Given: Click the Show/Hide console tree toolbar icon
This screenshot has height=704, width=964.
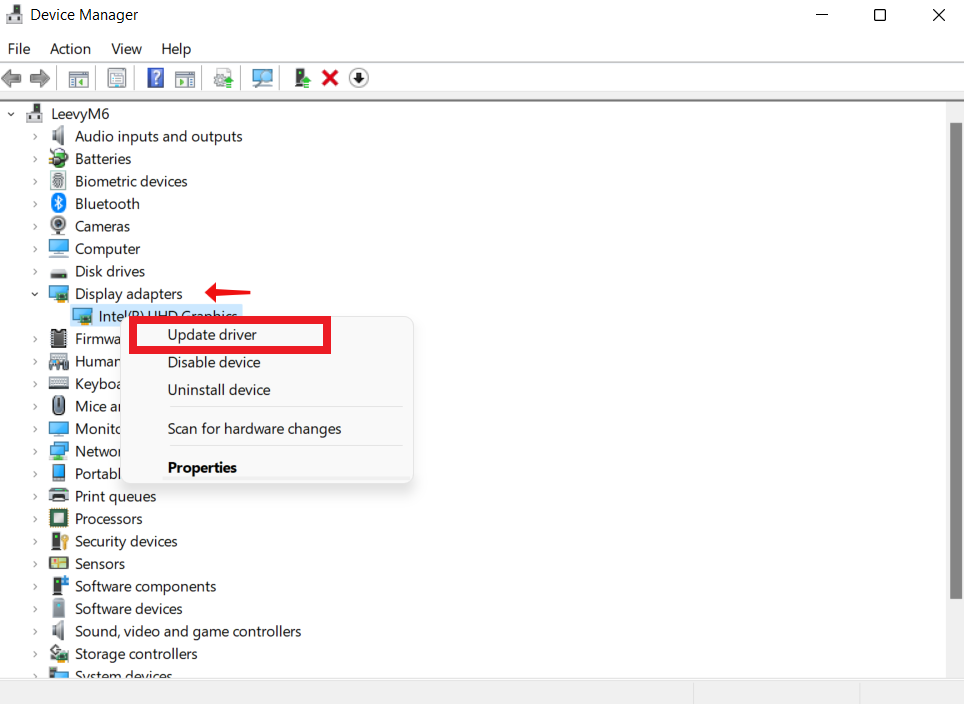Looking at the screenshot, I should (78, 77).
